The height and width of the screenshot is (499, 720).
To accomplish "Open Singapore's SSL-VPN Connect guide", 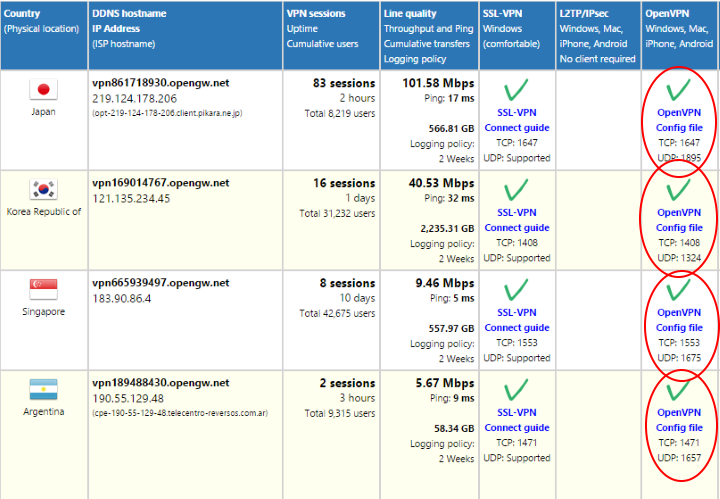I will (517, 328).
